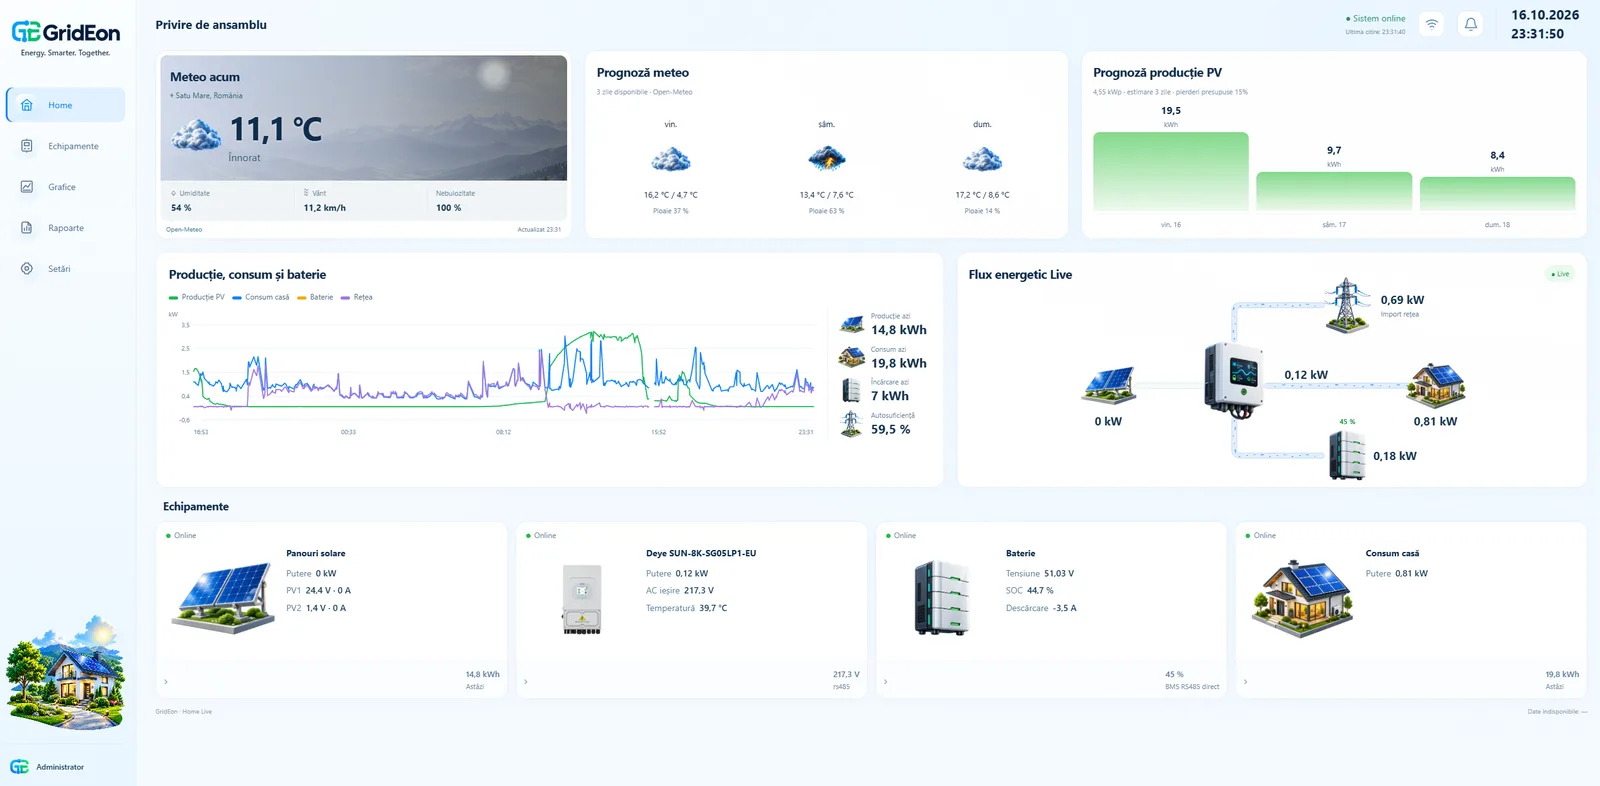Click the dum. 18 PV forecast bar
1600x786 pixels.
1497,194
